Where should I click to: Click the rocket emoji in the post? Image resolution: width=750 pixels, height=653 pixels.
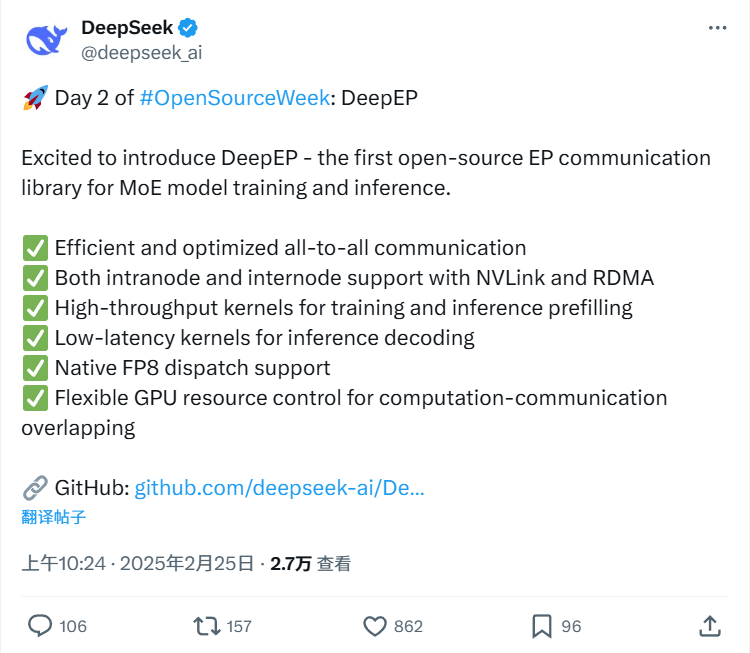coord(34,98)
